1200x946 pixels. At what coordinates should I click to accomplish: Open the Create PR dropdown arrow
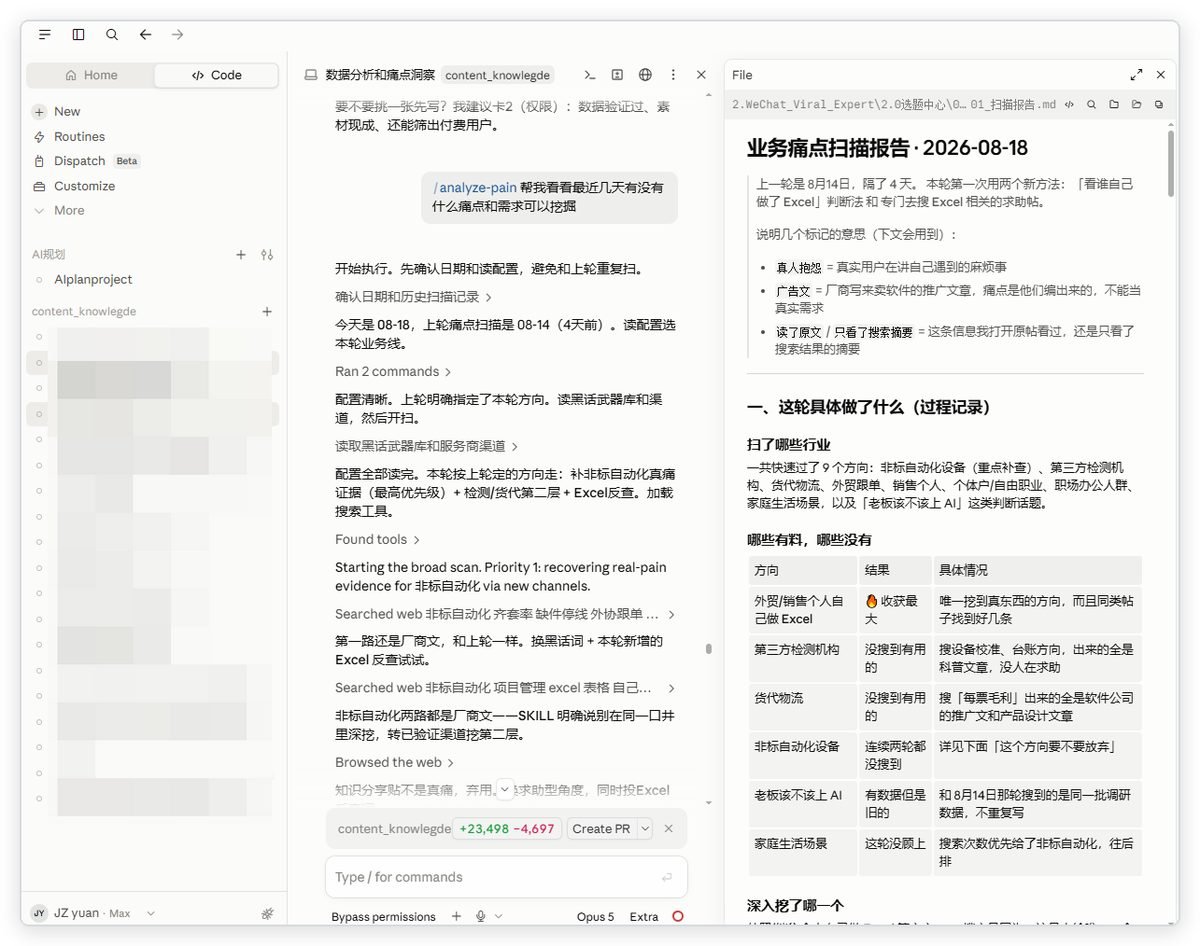pos(645,829)
